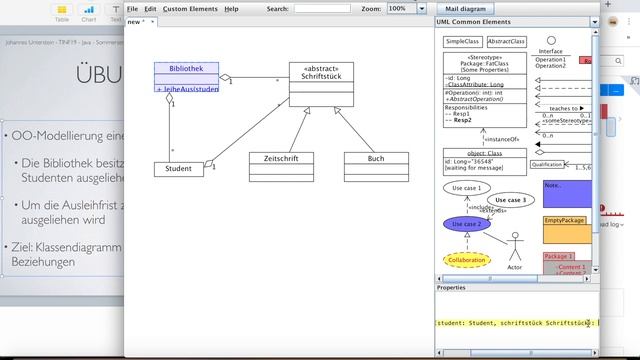This screenshot has width=640, height=360.
Task: Open the Edit menu
Action: coord(150,9)
